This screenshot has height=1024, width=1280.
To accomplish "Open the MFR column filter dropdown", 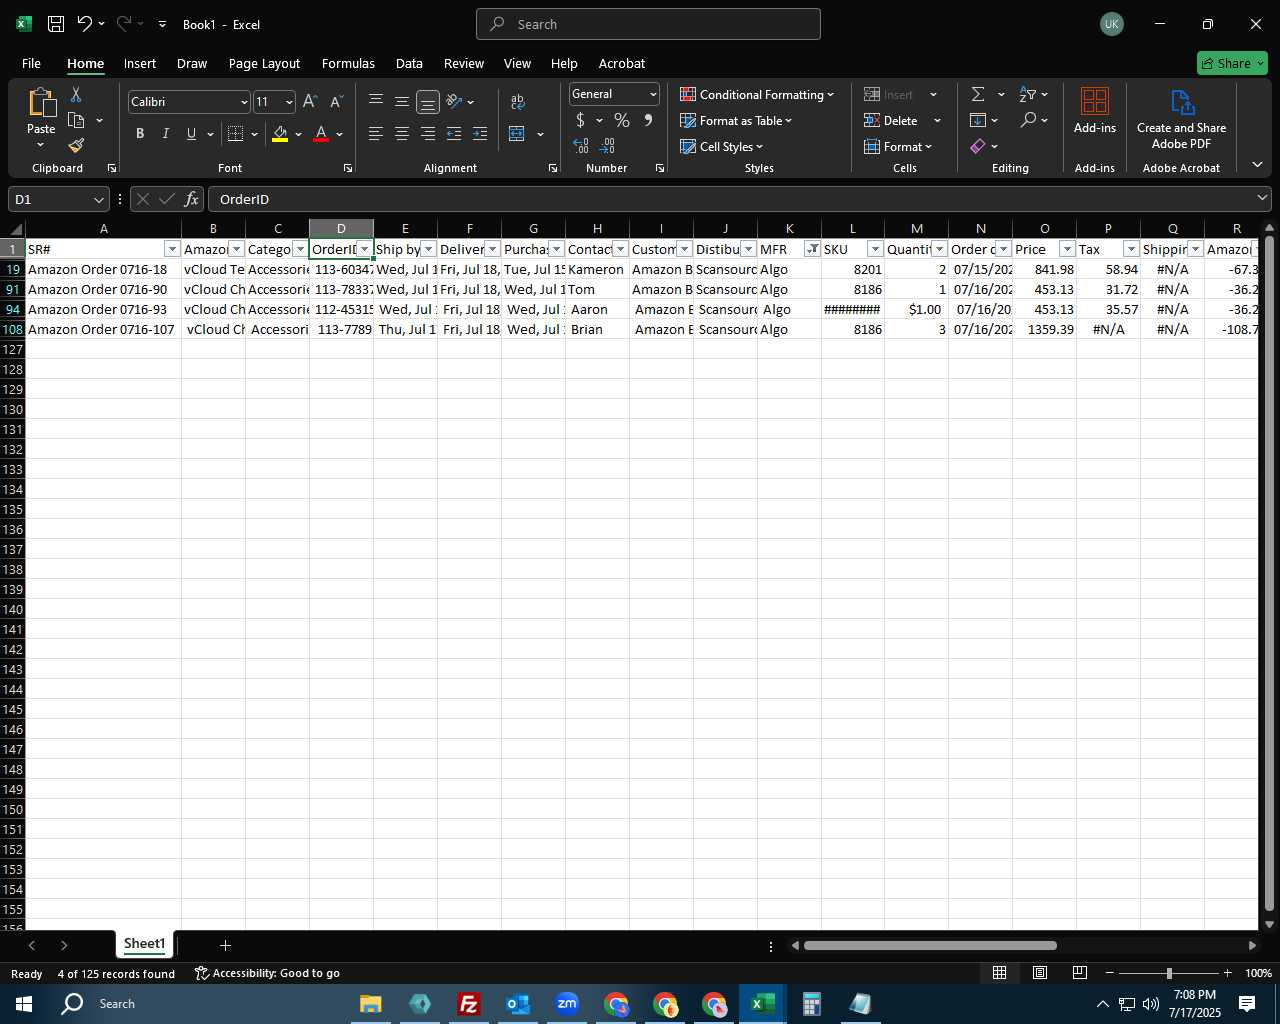I will pyautogui.click(x=812, y=249).
